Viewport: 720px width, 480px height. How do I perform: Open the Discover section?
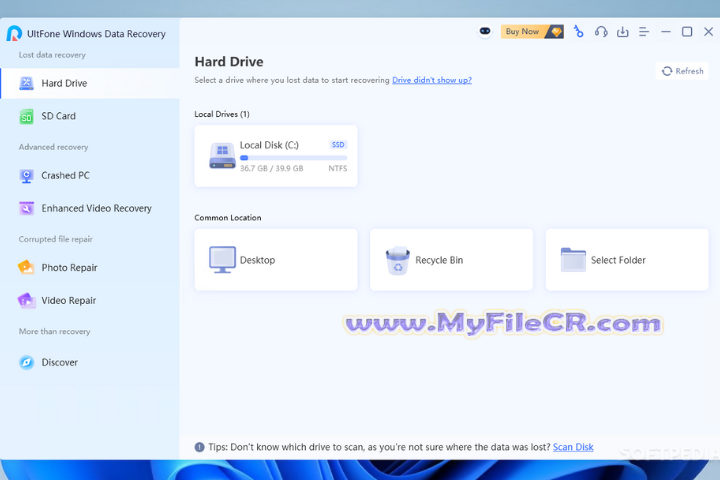tap(90, 362)
